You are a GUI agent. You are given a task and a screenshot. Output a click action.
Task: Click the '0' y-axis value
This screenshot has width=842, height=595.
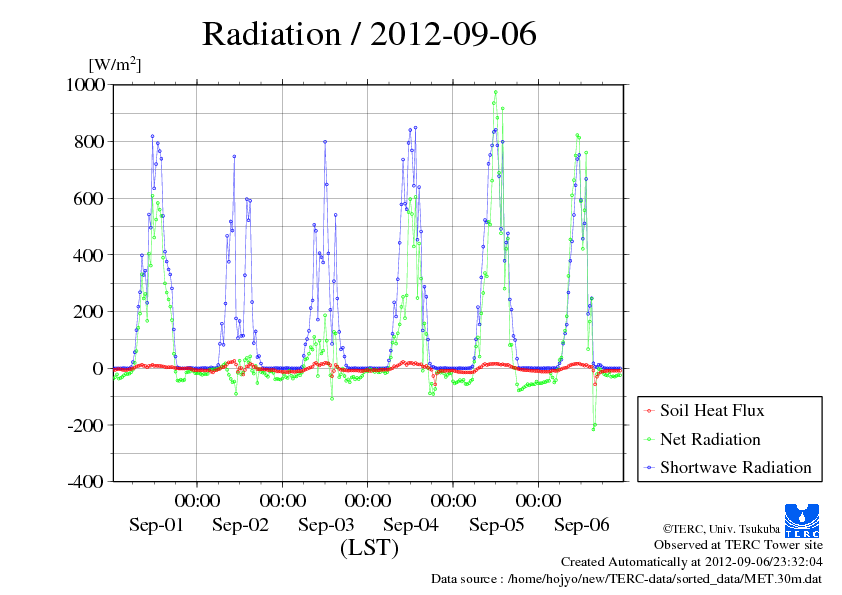pos(98,368)
